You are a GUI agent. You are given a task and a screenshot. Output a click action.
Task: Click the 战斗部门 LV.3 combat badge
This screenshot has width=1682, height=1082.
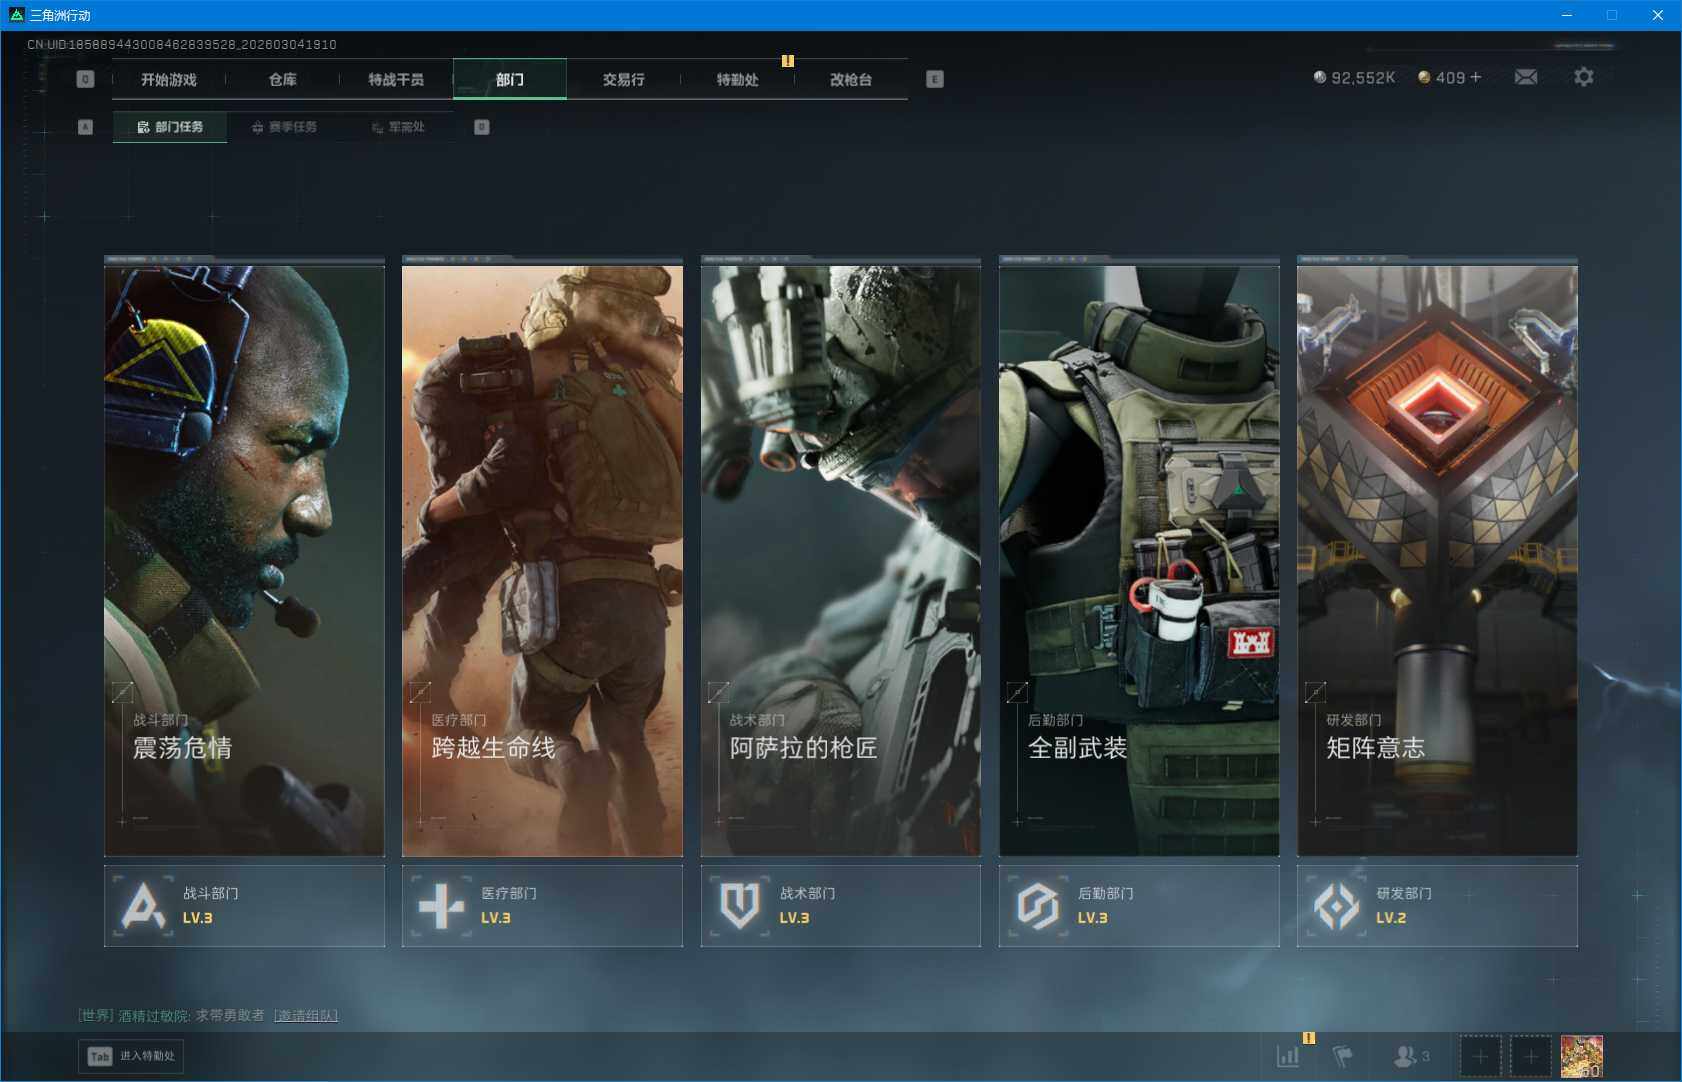click(244, 906)
